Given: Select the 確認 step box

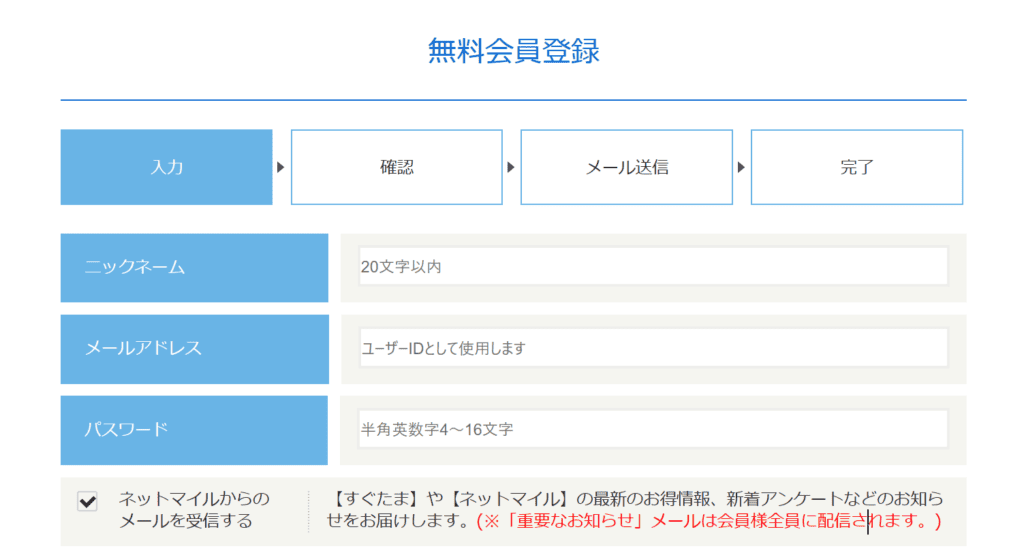Looking at the screenshot, I should pos(396,167).
